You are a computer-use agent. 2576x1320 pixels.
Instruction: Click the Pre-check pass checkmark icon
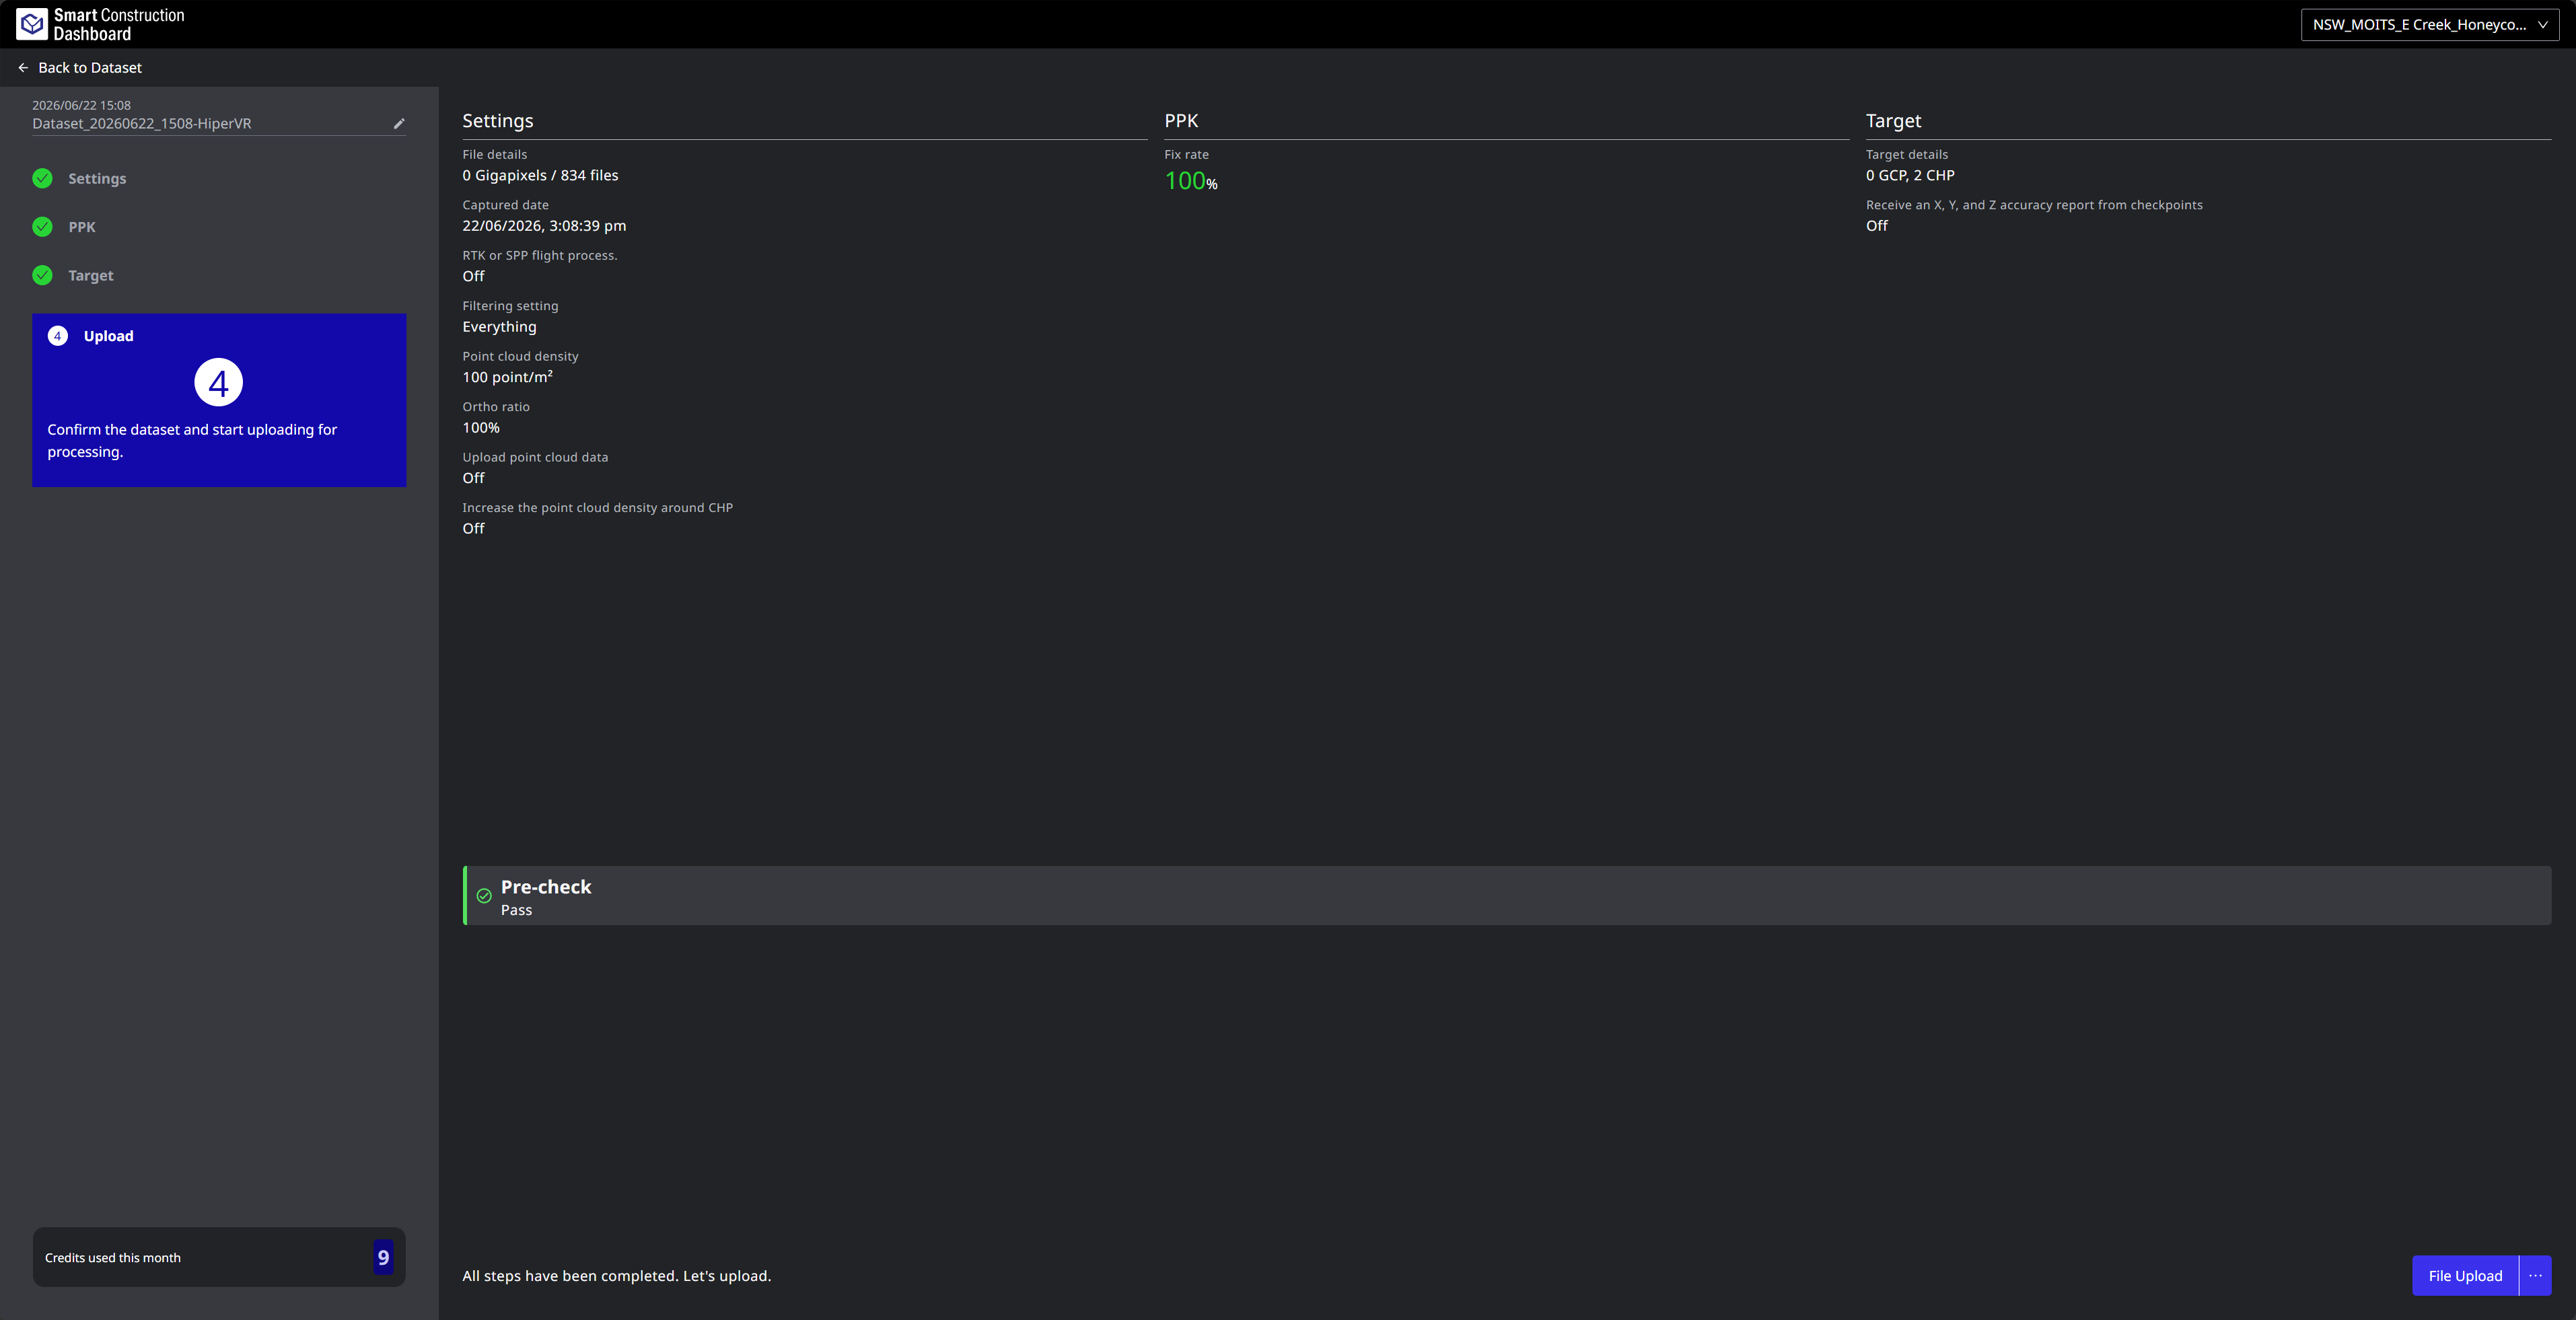484,896
